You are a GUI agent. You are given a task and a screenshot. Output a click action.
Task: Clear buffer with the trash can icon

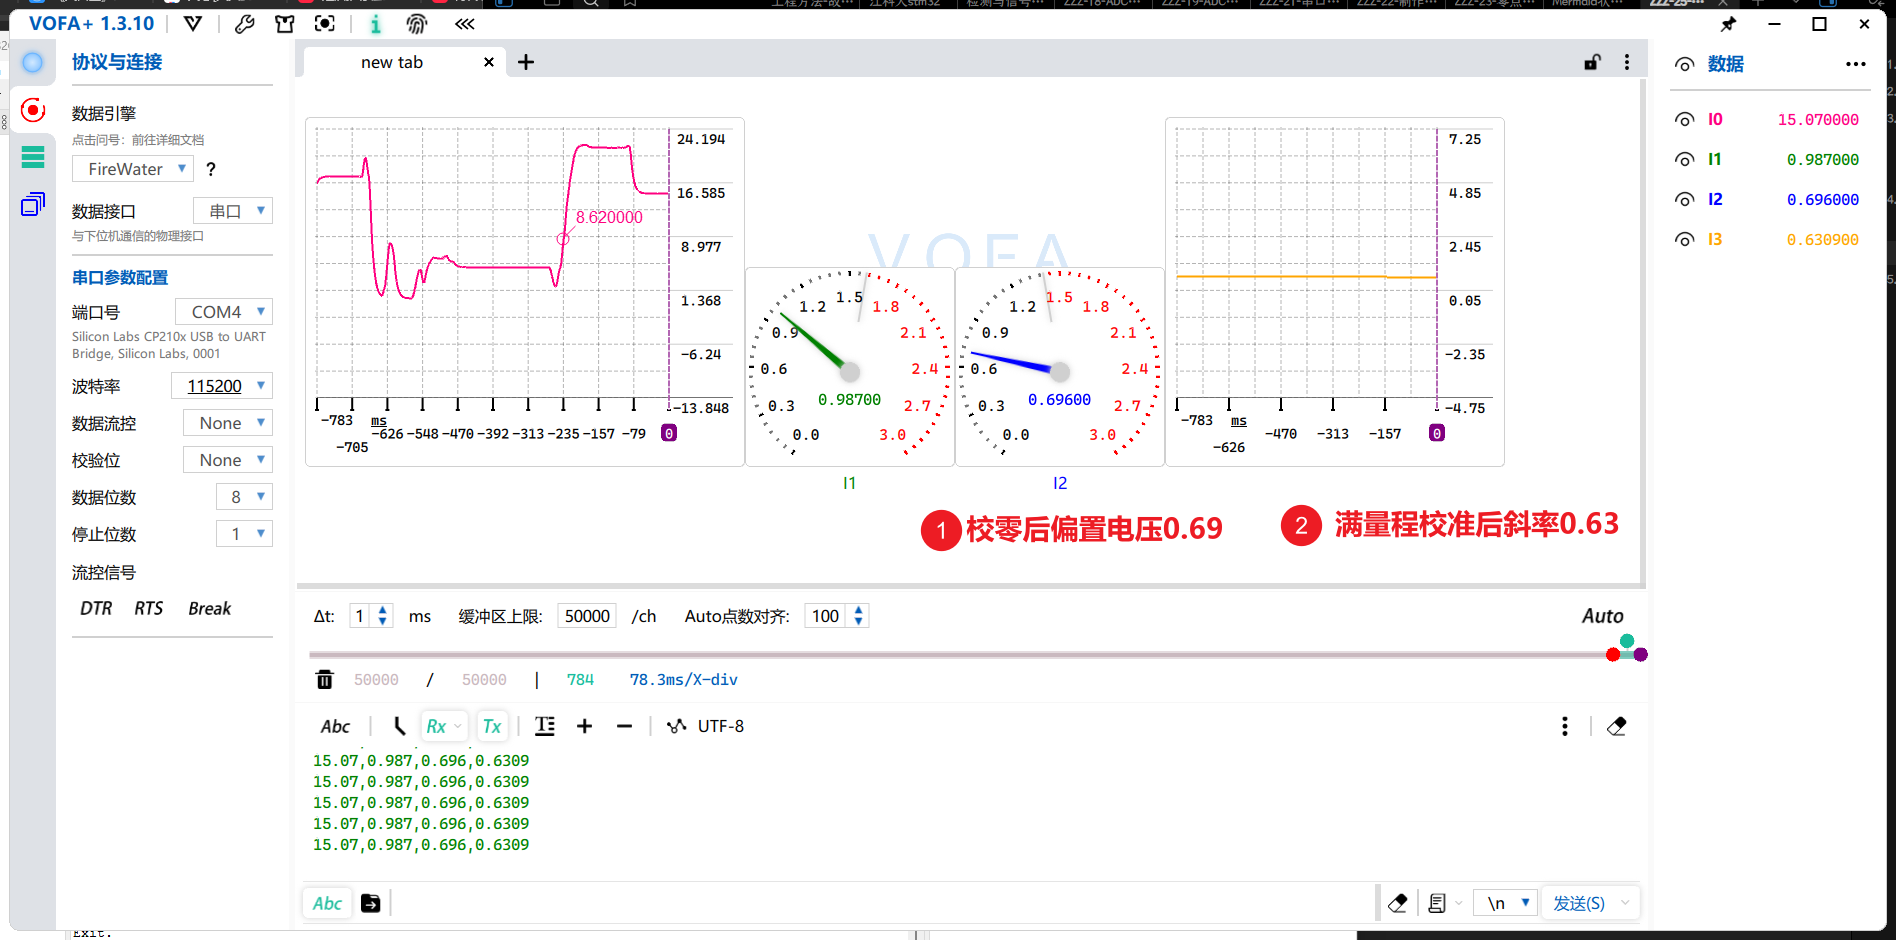coord(325,680)
